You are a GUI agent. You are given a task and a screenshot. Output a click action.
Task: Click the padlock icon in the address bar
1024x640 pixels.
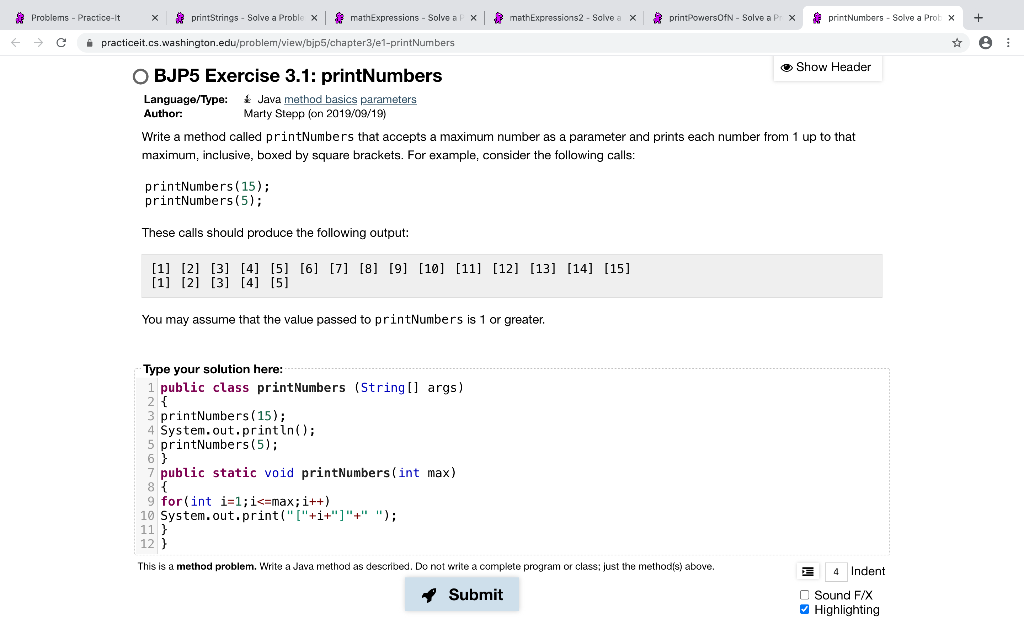pos(90,42)
